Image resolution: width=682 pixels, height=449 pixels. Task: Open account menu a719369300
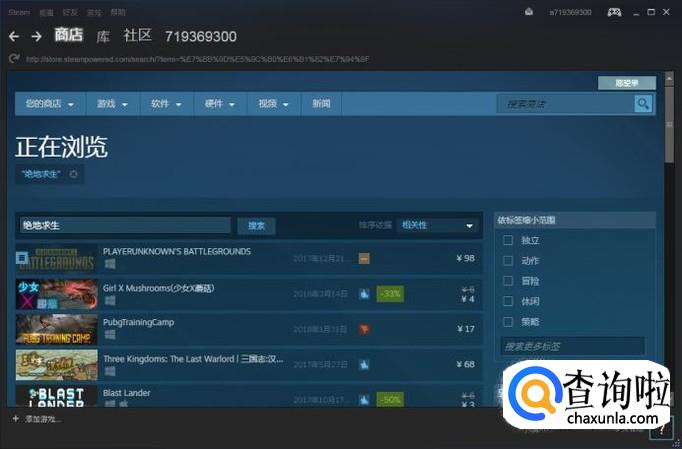tap(570, 12)
